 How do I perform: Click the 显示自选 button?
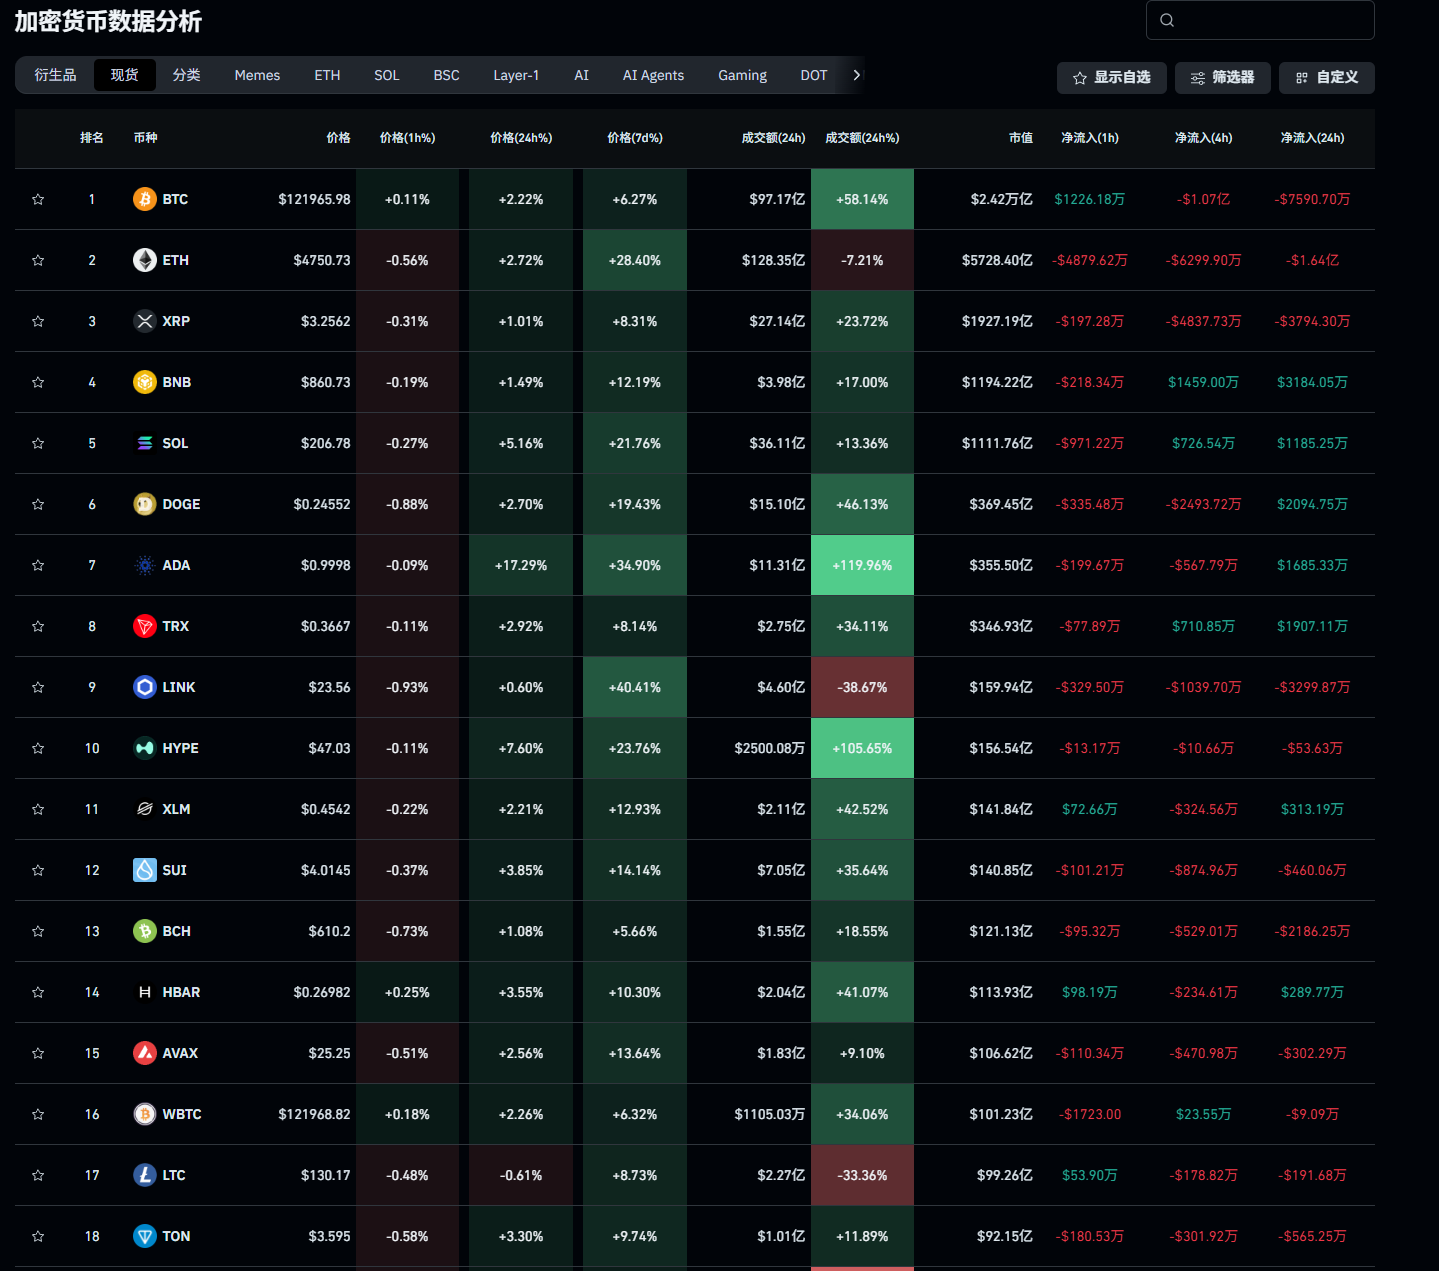click(x=1112, y=77)
